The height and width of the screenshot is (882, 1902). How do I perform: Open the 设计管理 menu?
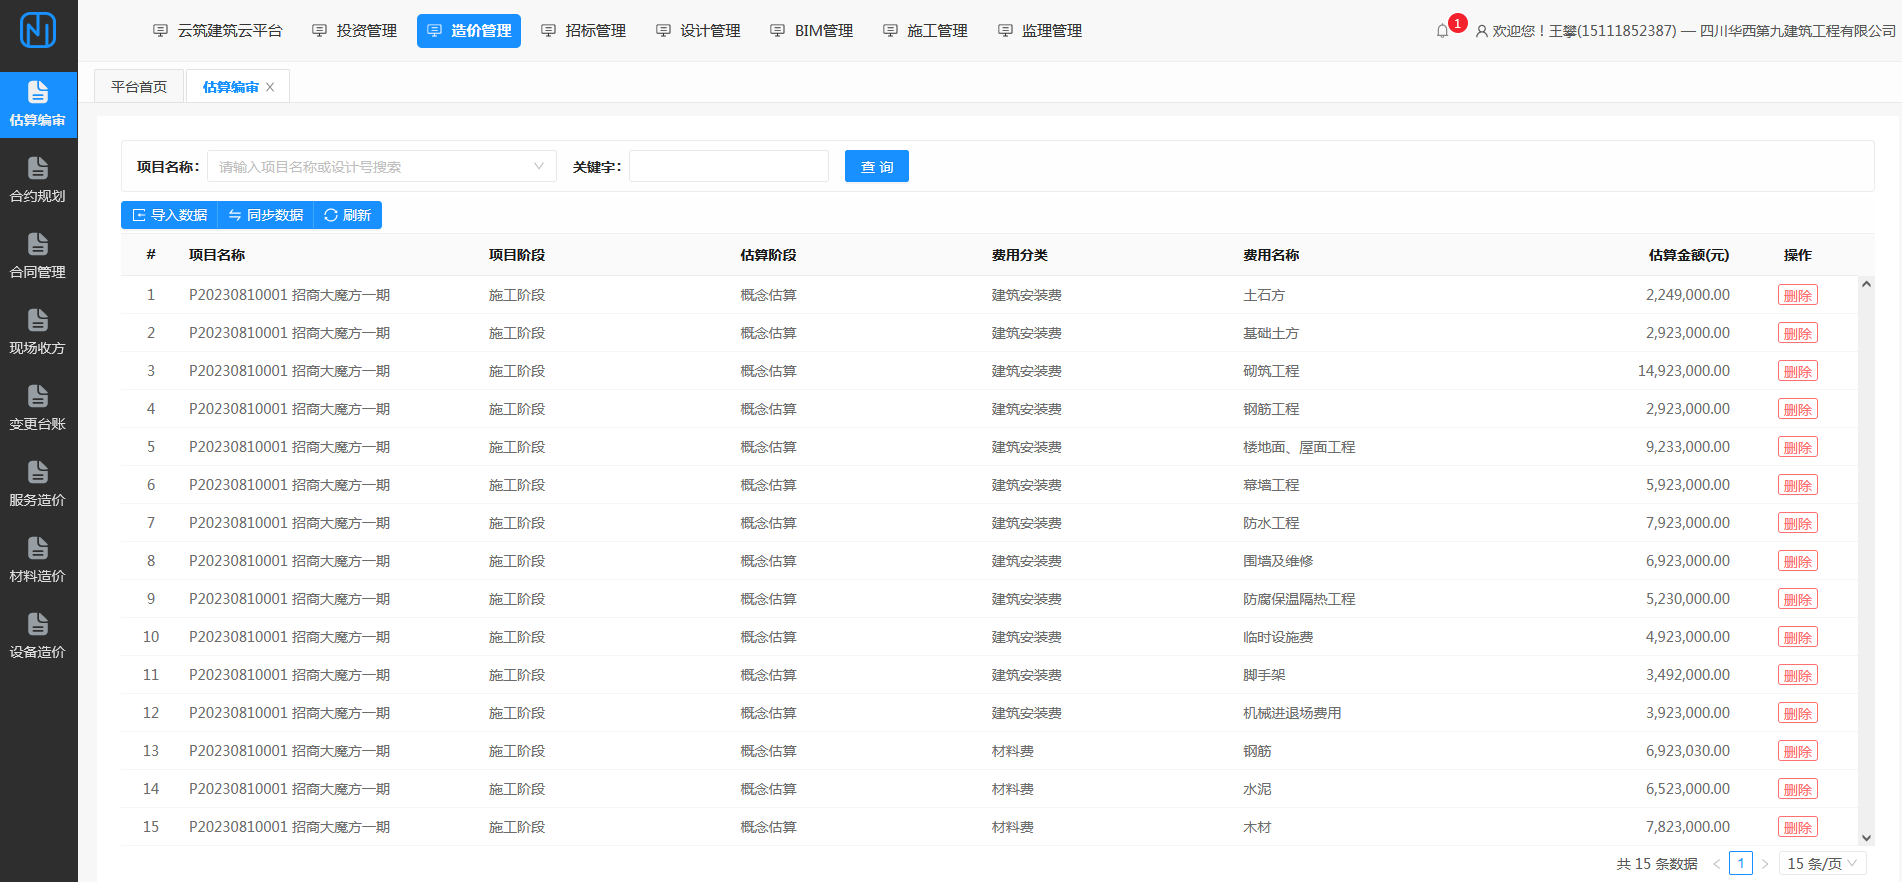click(x=698, y=31)
